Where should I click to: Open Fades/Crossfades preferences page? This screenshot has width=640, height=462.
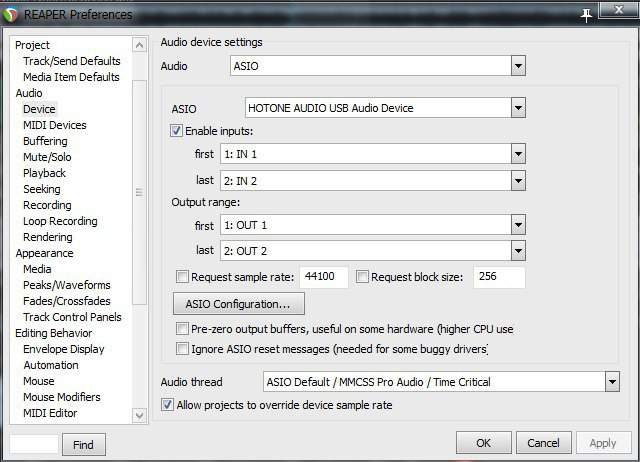click(67, 301)
